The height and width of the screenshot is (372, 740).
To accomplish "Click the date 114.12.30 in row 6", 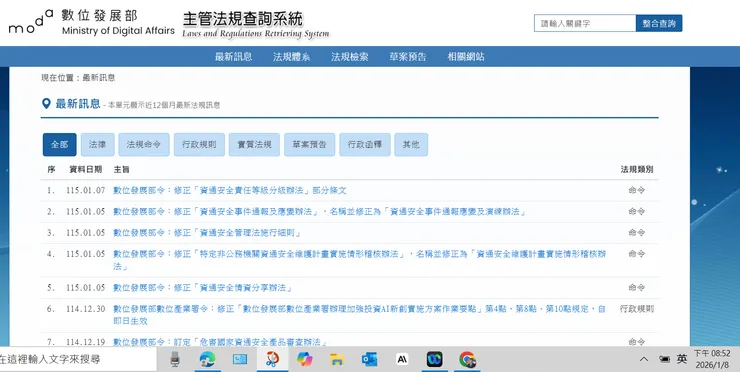I will coord(85,309).
